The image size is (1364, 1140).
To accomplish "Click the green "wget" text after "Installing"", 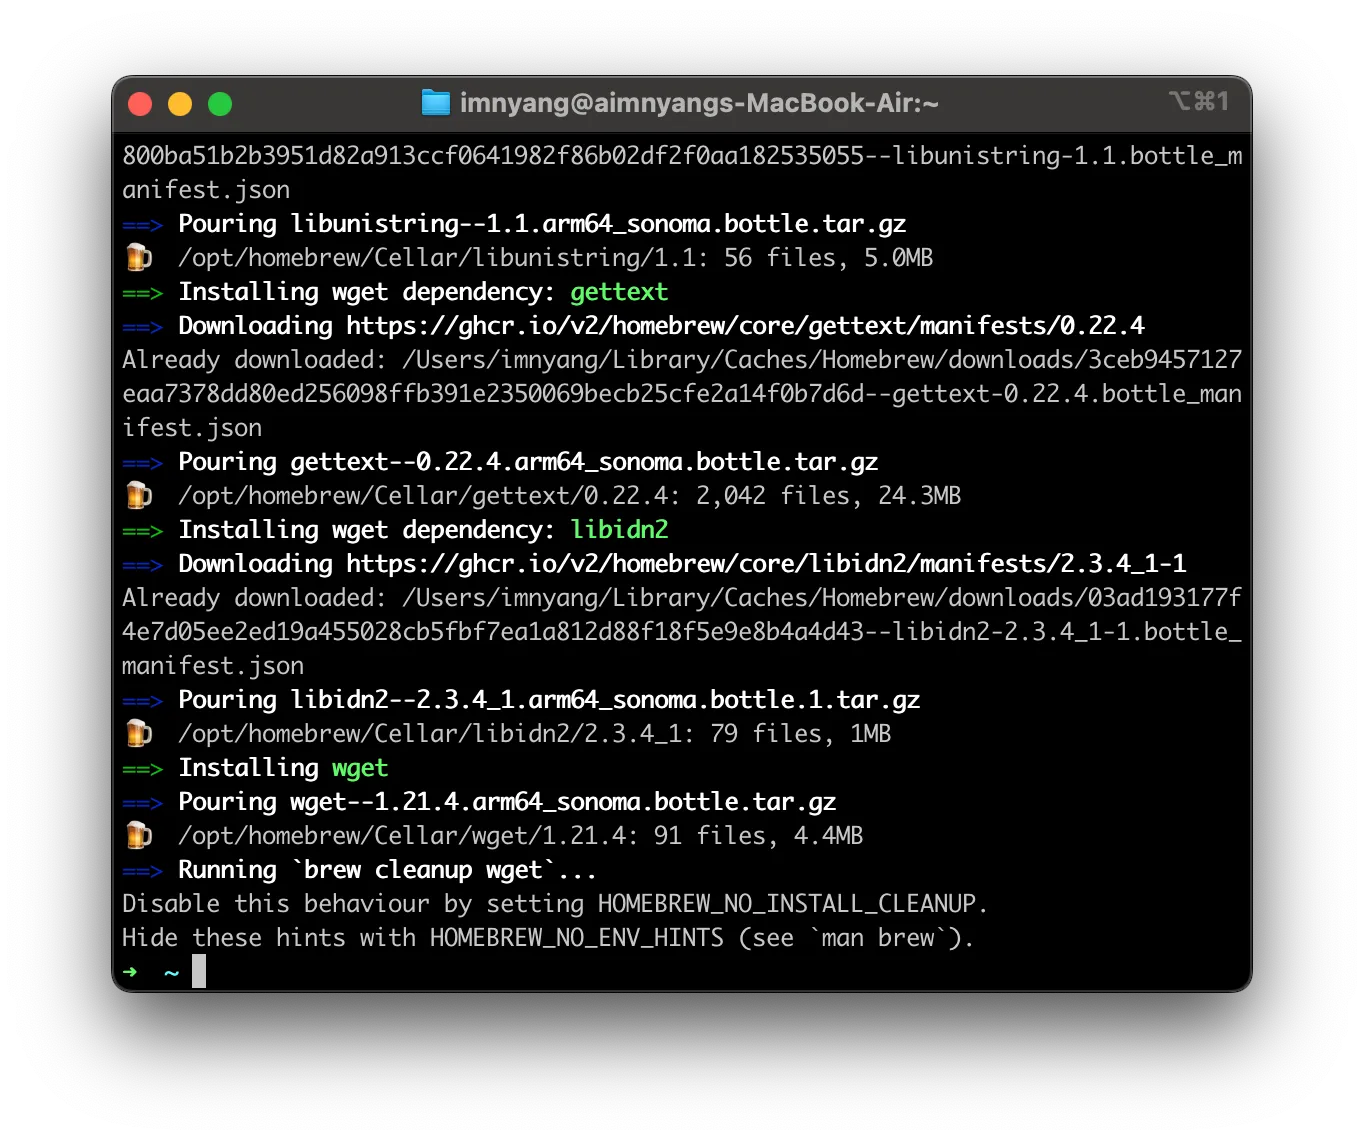I will coord(360,768).
